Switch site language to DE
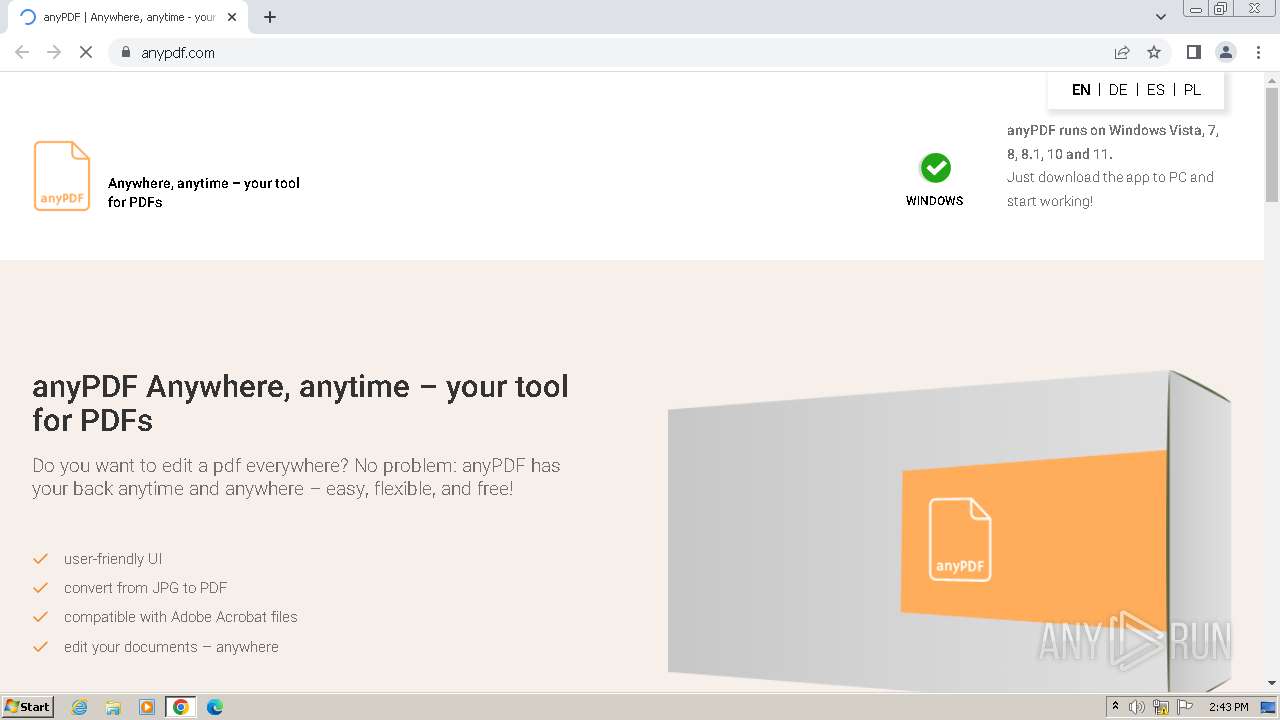Screen dimensions: 1280x720 [x=1118, y=90]
